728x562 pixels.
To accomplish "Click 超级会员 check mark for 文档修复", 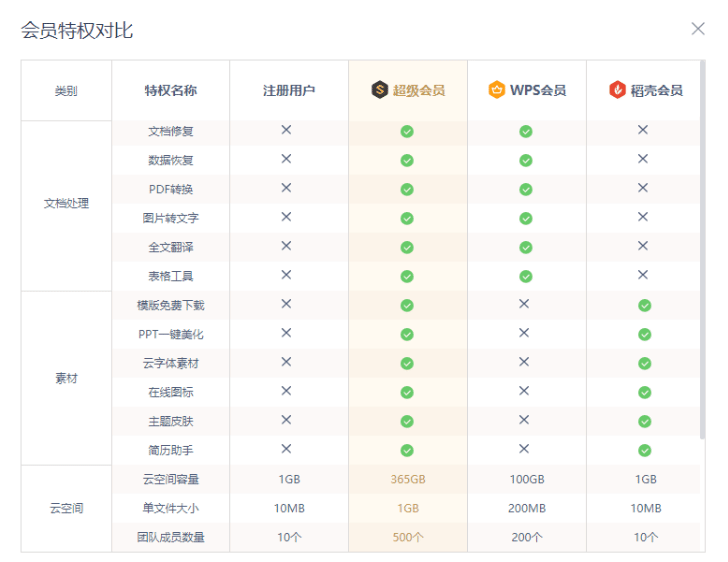I will point(407,131).
